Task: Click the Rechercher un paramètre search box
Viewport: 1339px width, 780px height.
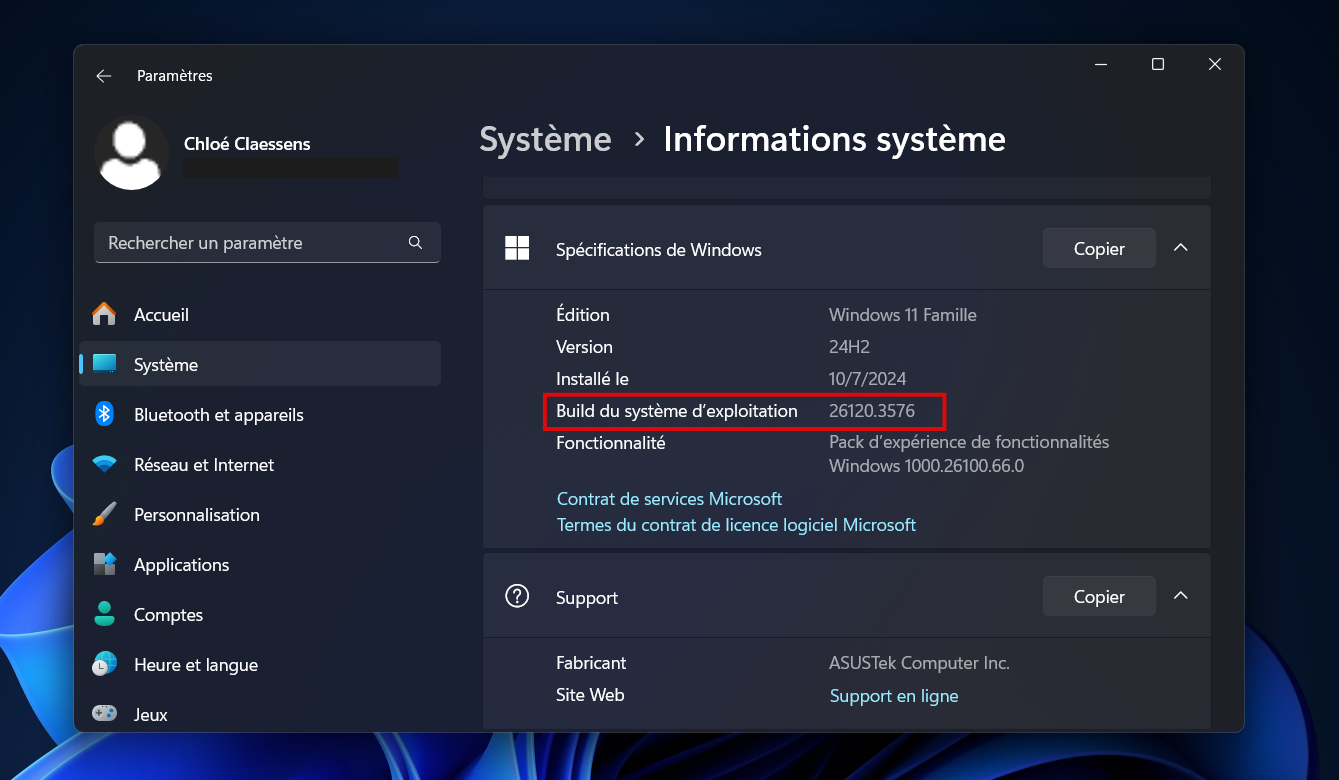Action: (250, 242)
